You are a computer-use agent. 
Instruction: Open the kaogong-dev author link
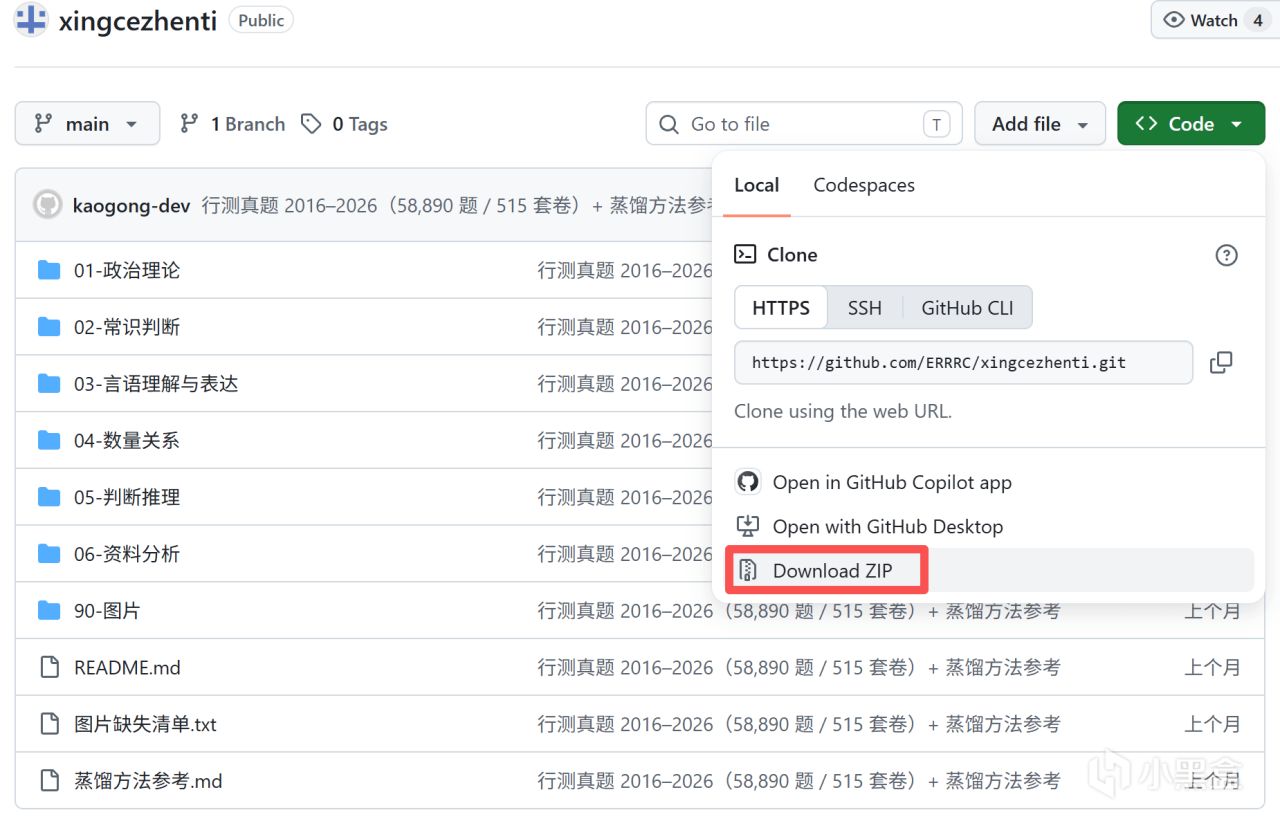(x=131, y=205)
